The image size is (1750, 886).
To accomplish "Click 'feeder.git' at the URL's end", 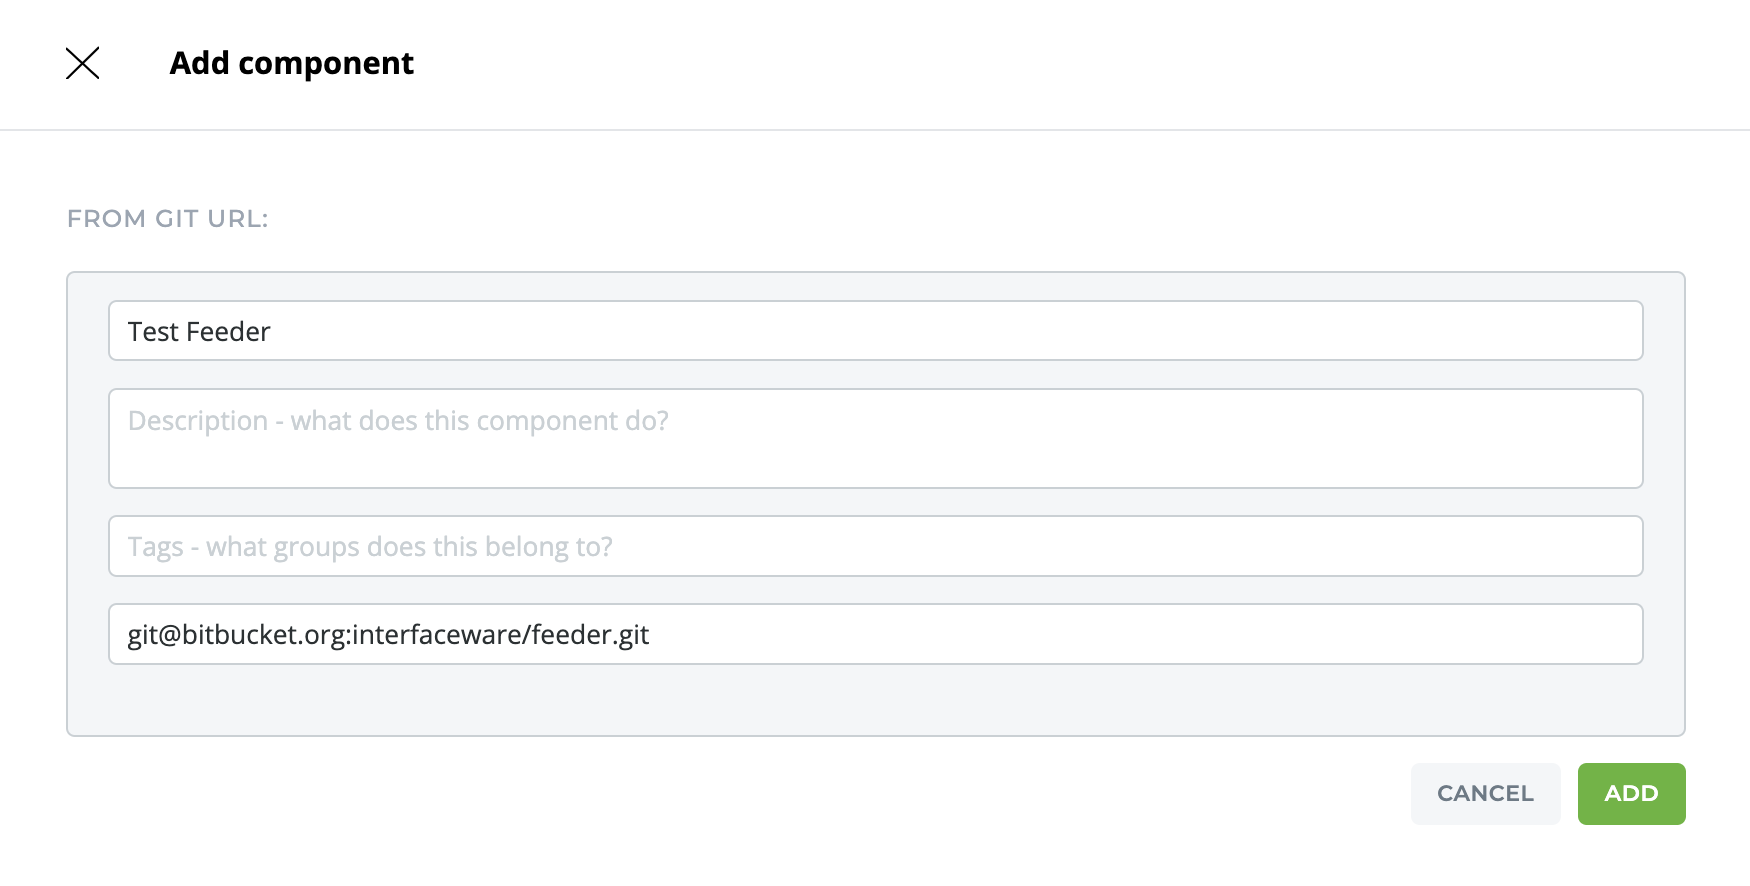I will pos(590,635).
